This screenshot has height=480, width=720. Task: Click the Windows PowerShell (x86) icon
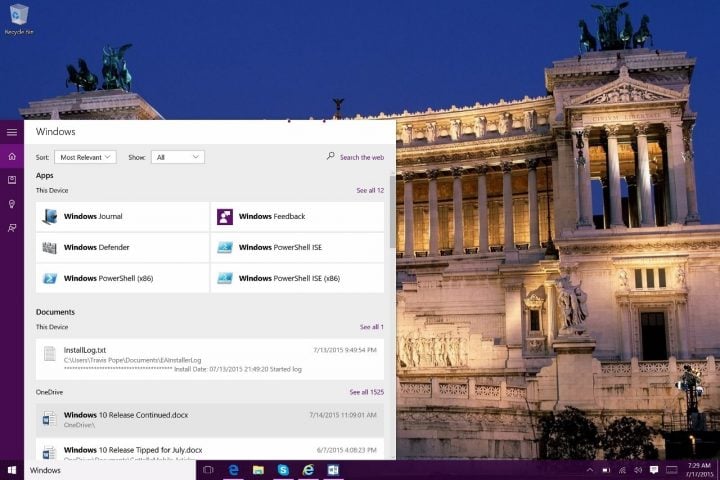pos(50,278)
